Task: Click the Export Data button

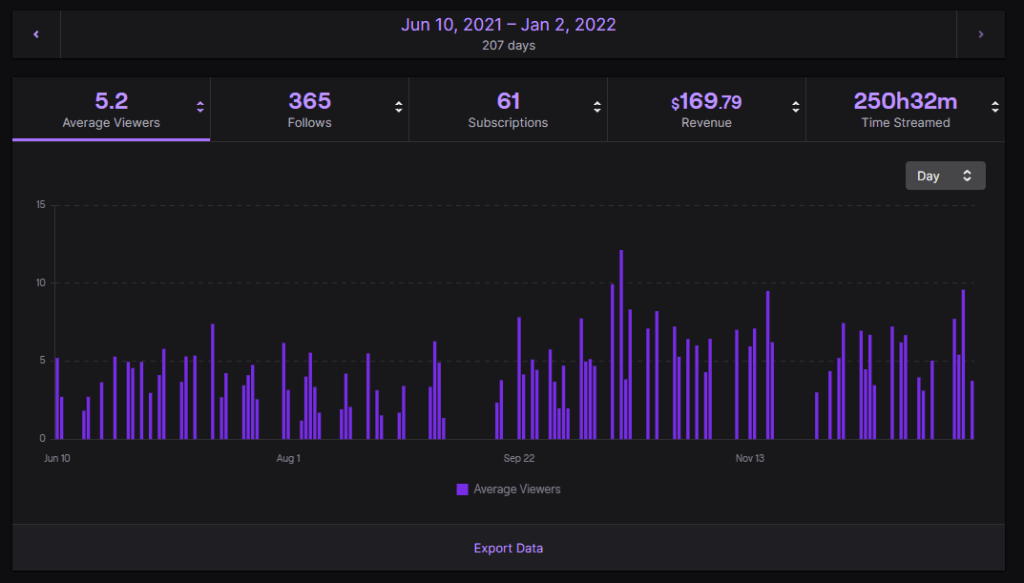Action: pos(508,548)
